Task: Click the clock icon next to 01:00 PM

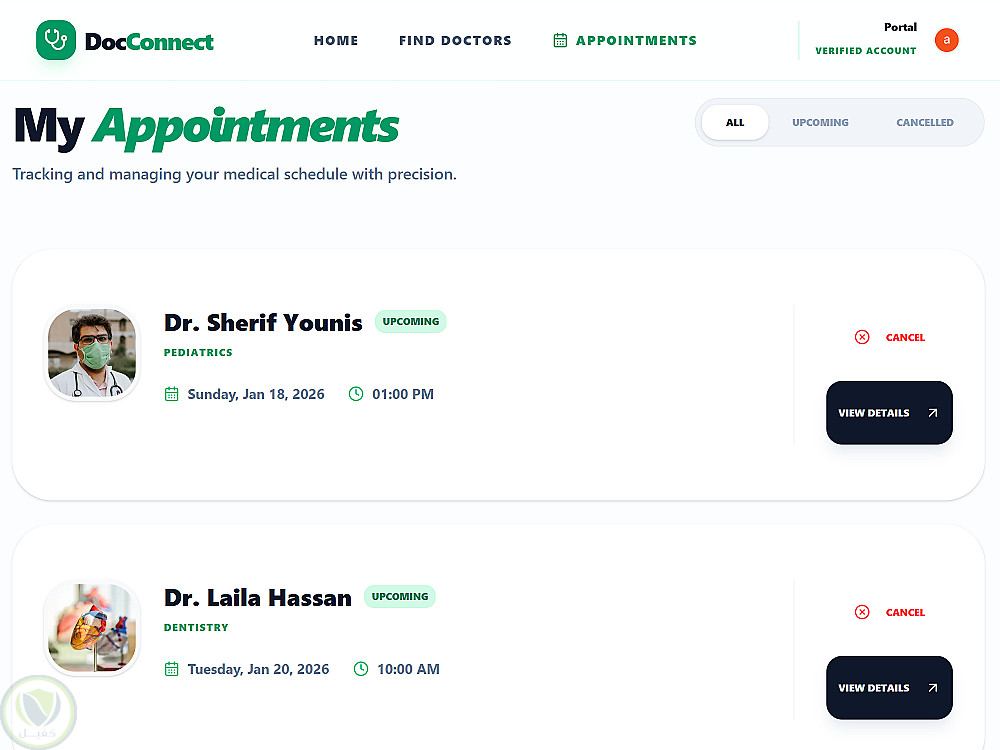Action: click(356, 394)
